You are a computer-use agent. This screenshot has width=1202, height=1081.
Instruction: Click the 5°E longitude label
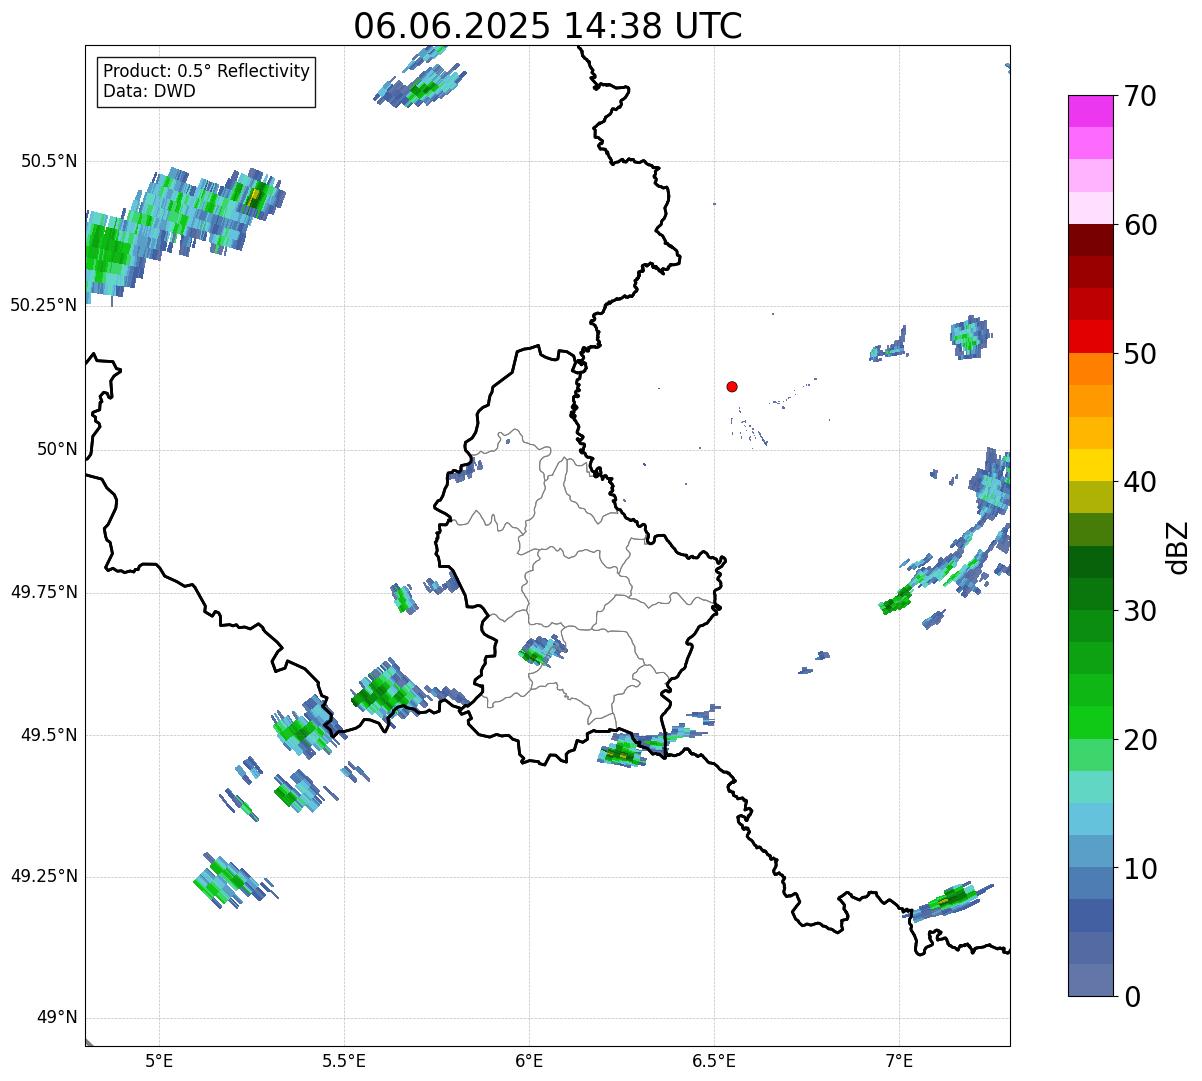pos(159,1060)
